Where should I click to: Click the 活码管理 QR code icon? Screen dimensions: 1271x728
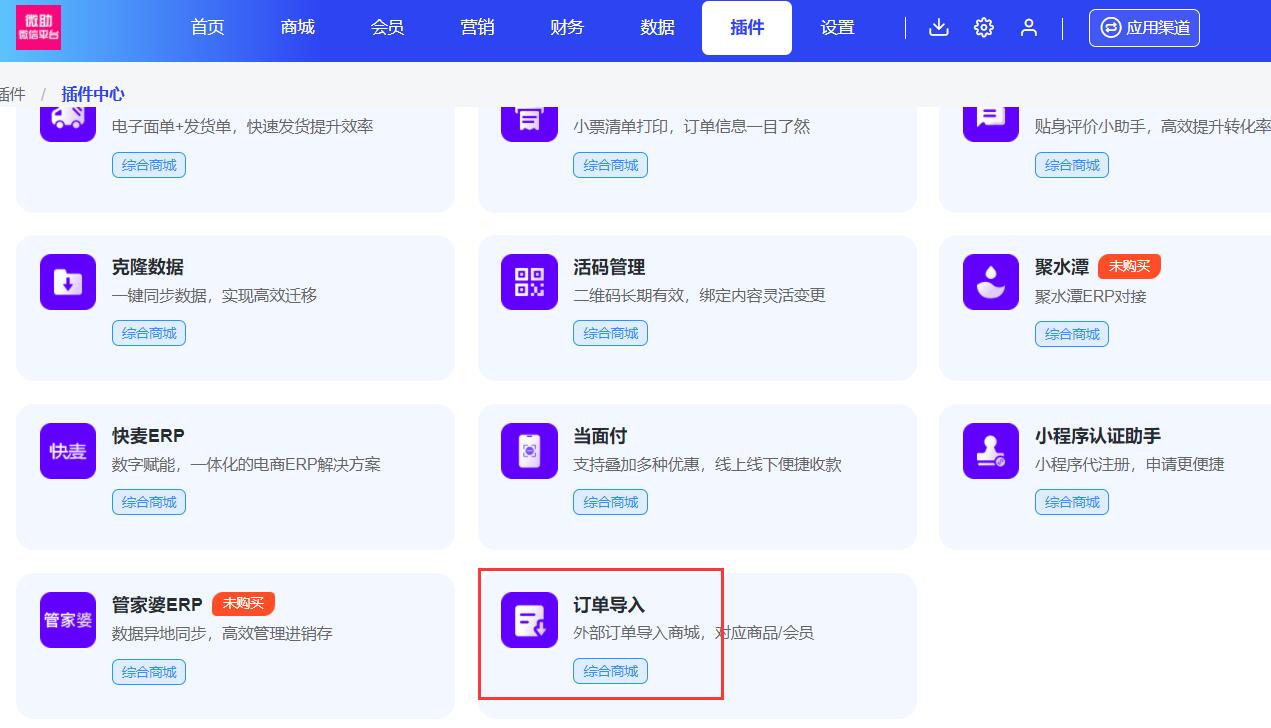tap(529, 282)
